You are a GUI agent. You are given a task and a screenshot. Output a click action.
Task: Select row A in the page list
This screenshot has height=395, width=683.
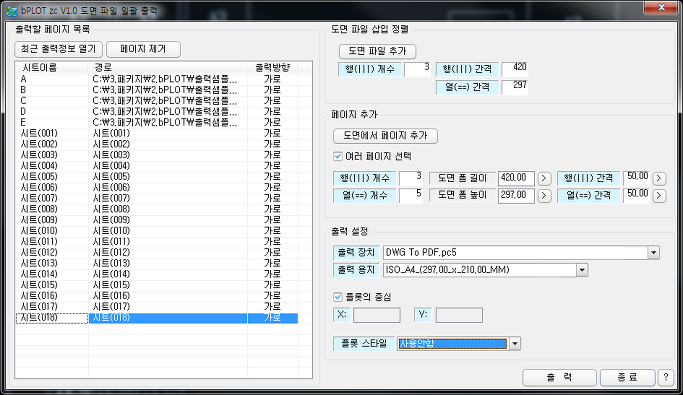pos(24,79)
